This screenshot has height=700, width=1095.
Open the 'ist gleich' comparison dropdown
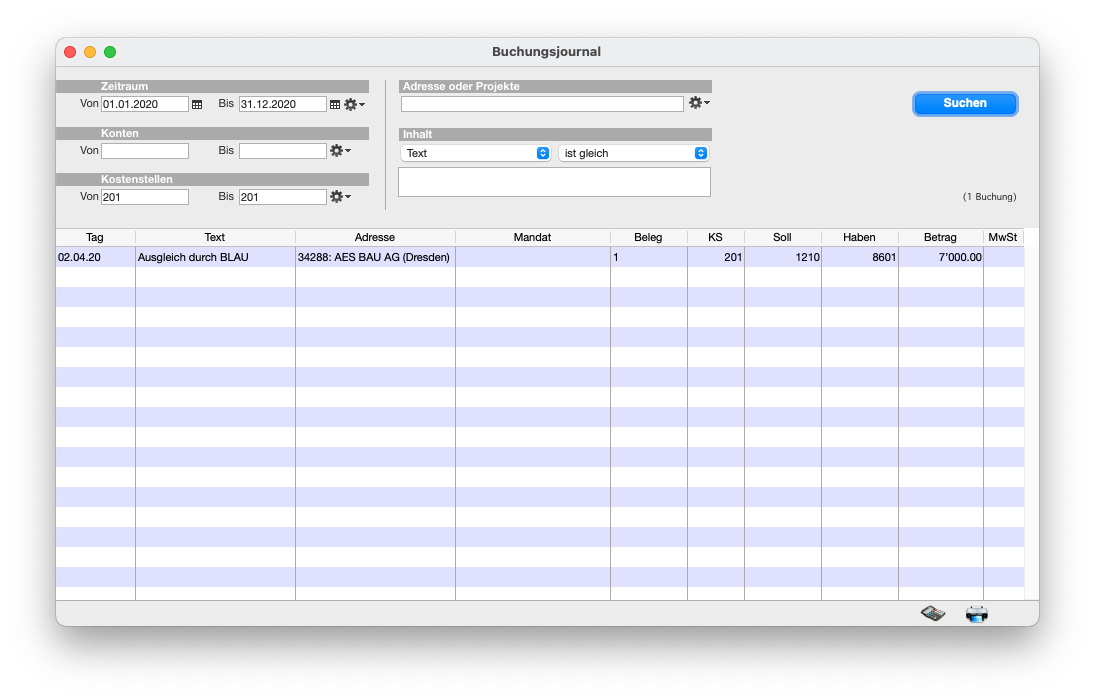coord(633,153)
